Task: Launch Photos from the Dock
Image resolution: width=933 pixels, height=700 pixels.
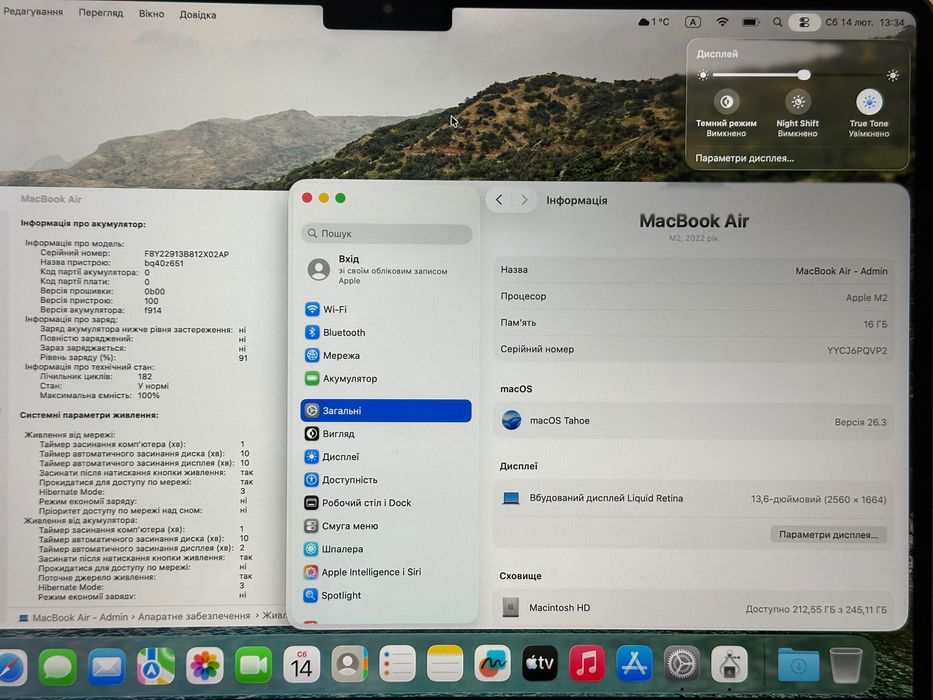Action: [x=205, y=665]
